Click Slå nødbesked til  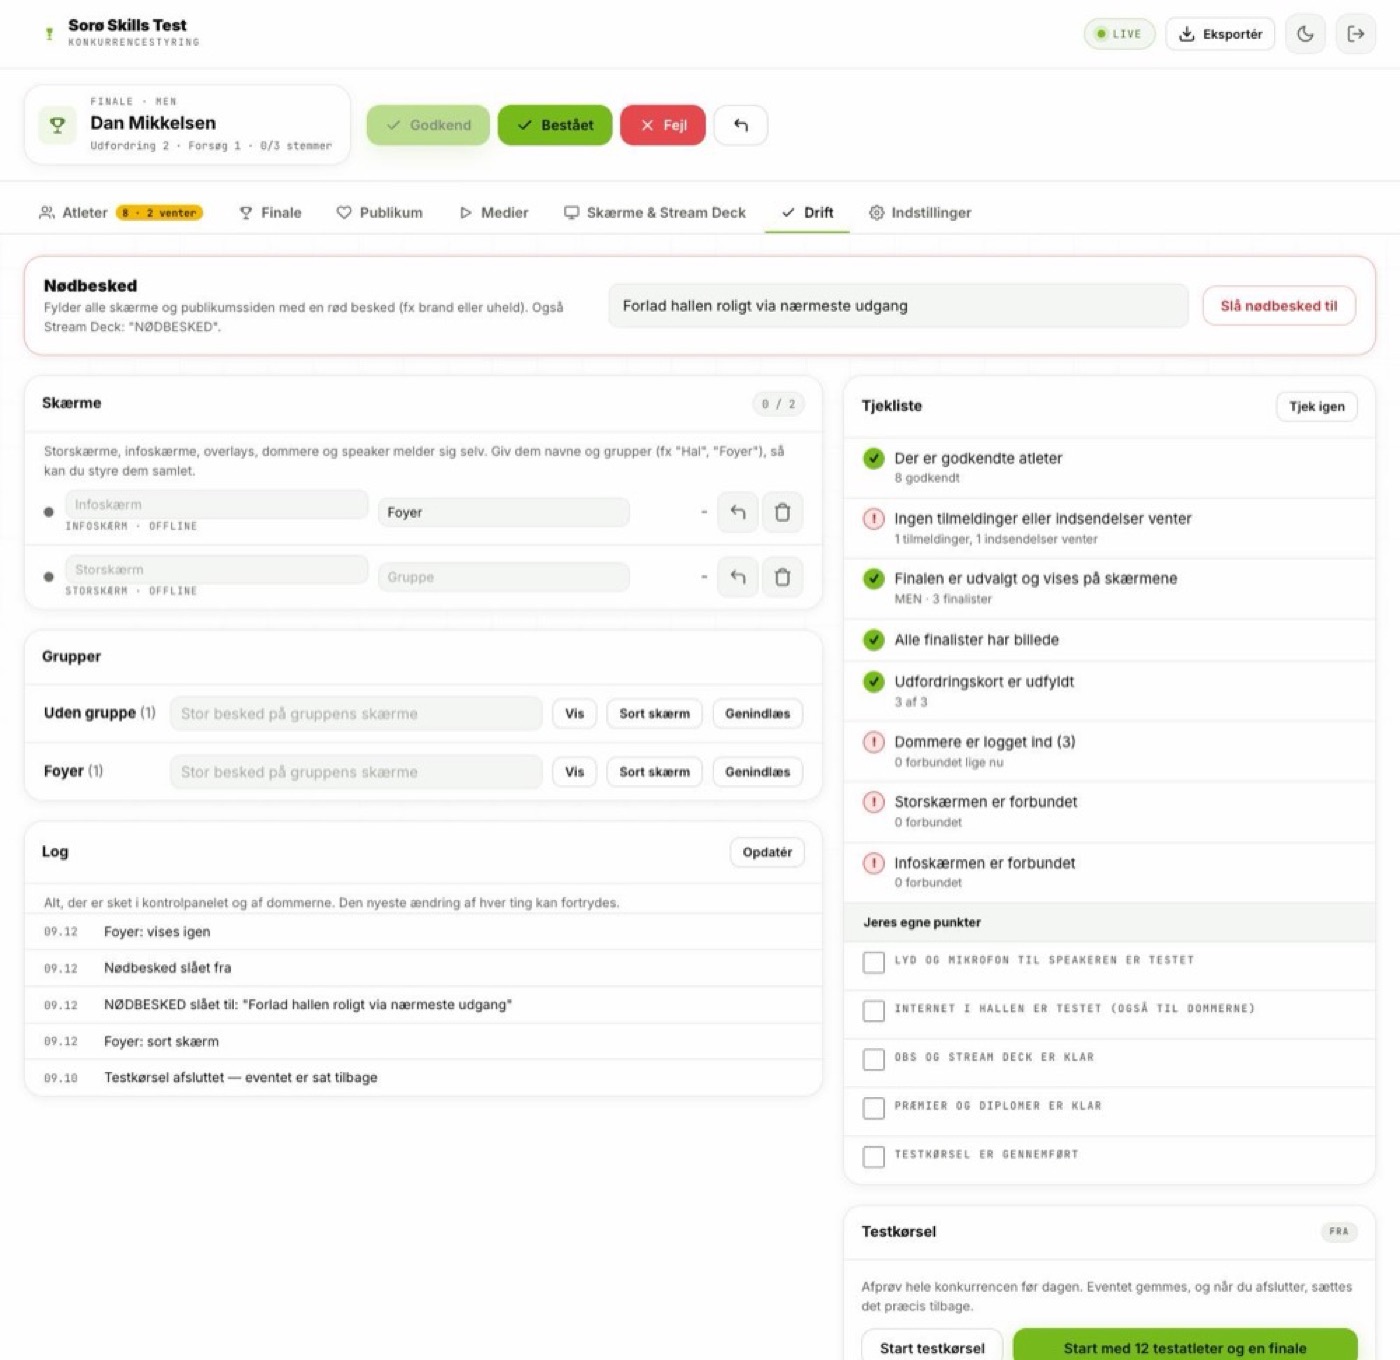(1279, 306)
